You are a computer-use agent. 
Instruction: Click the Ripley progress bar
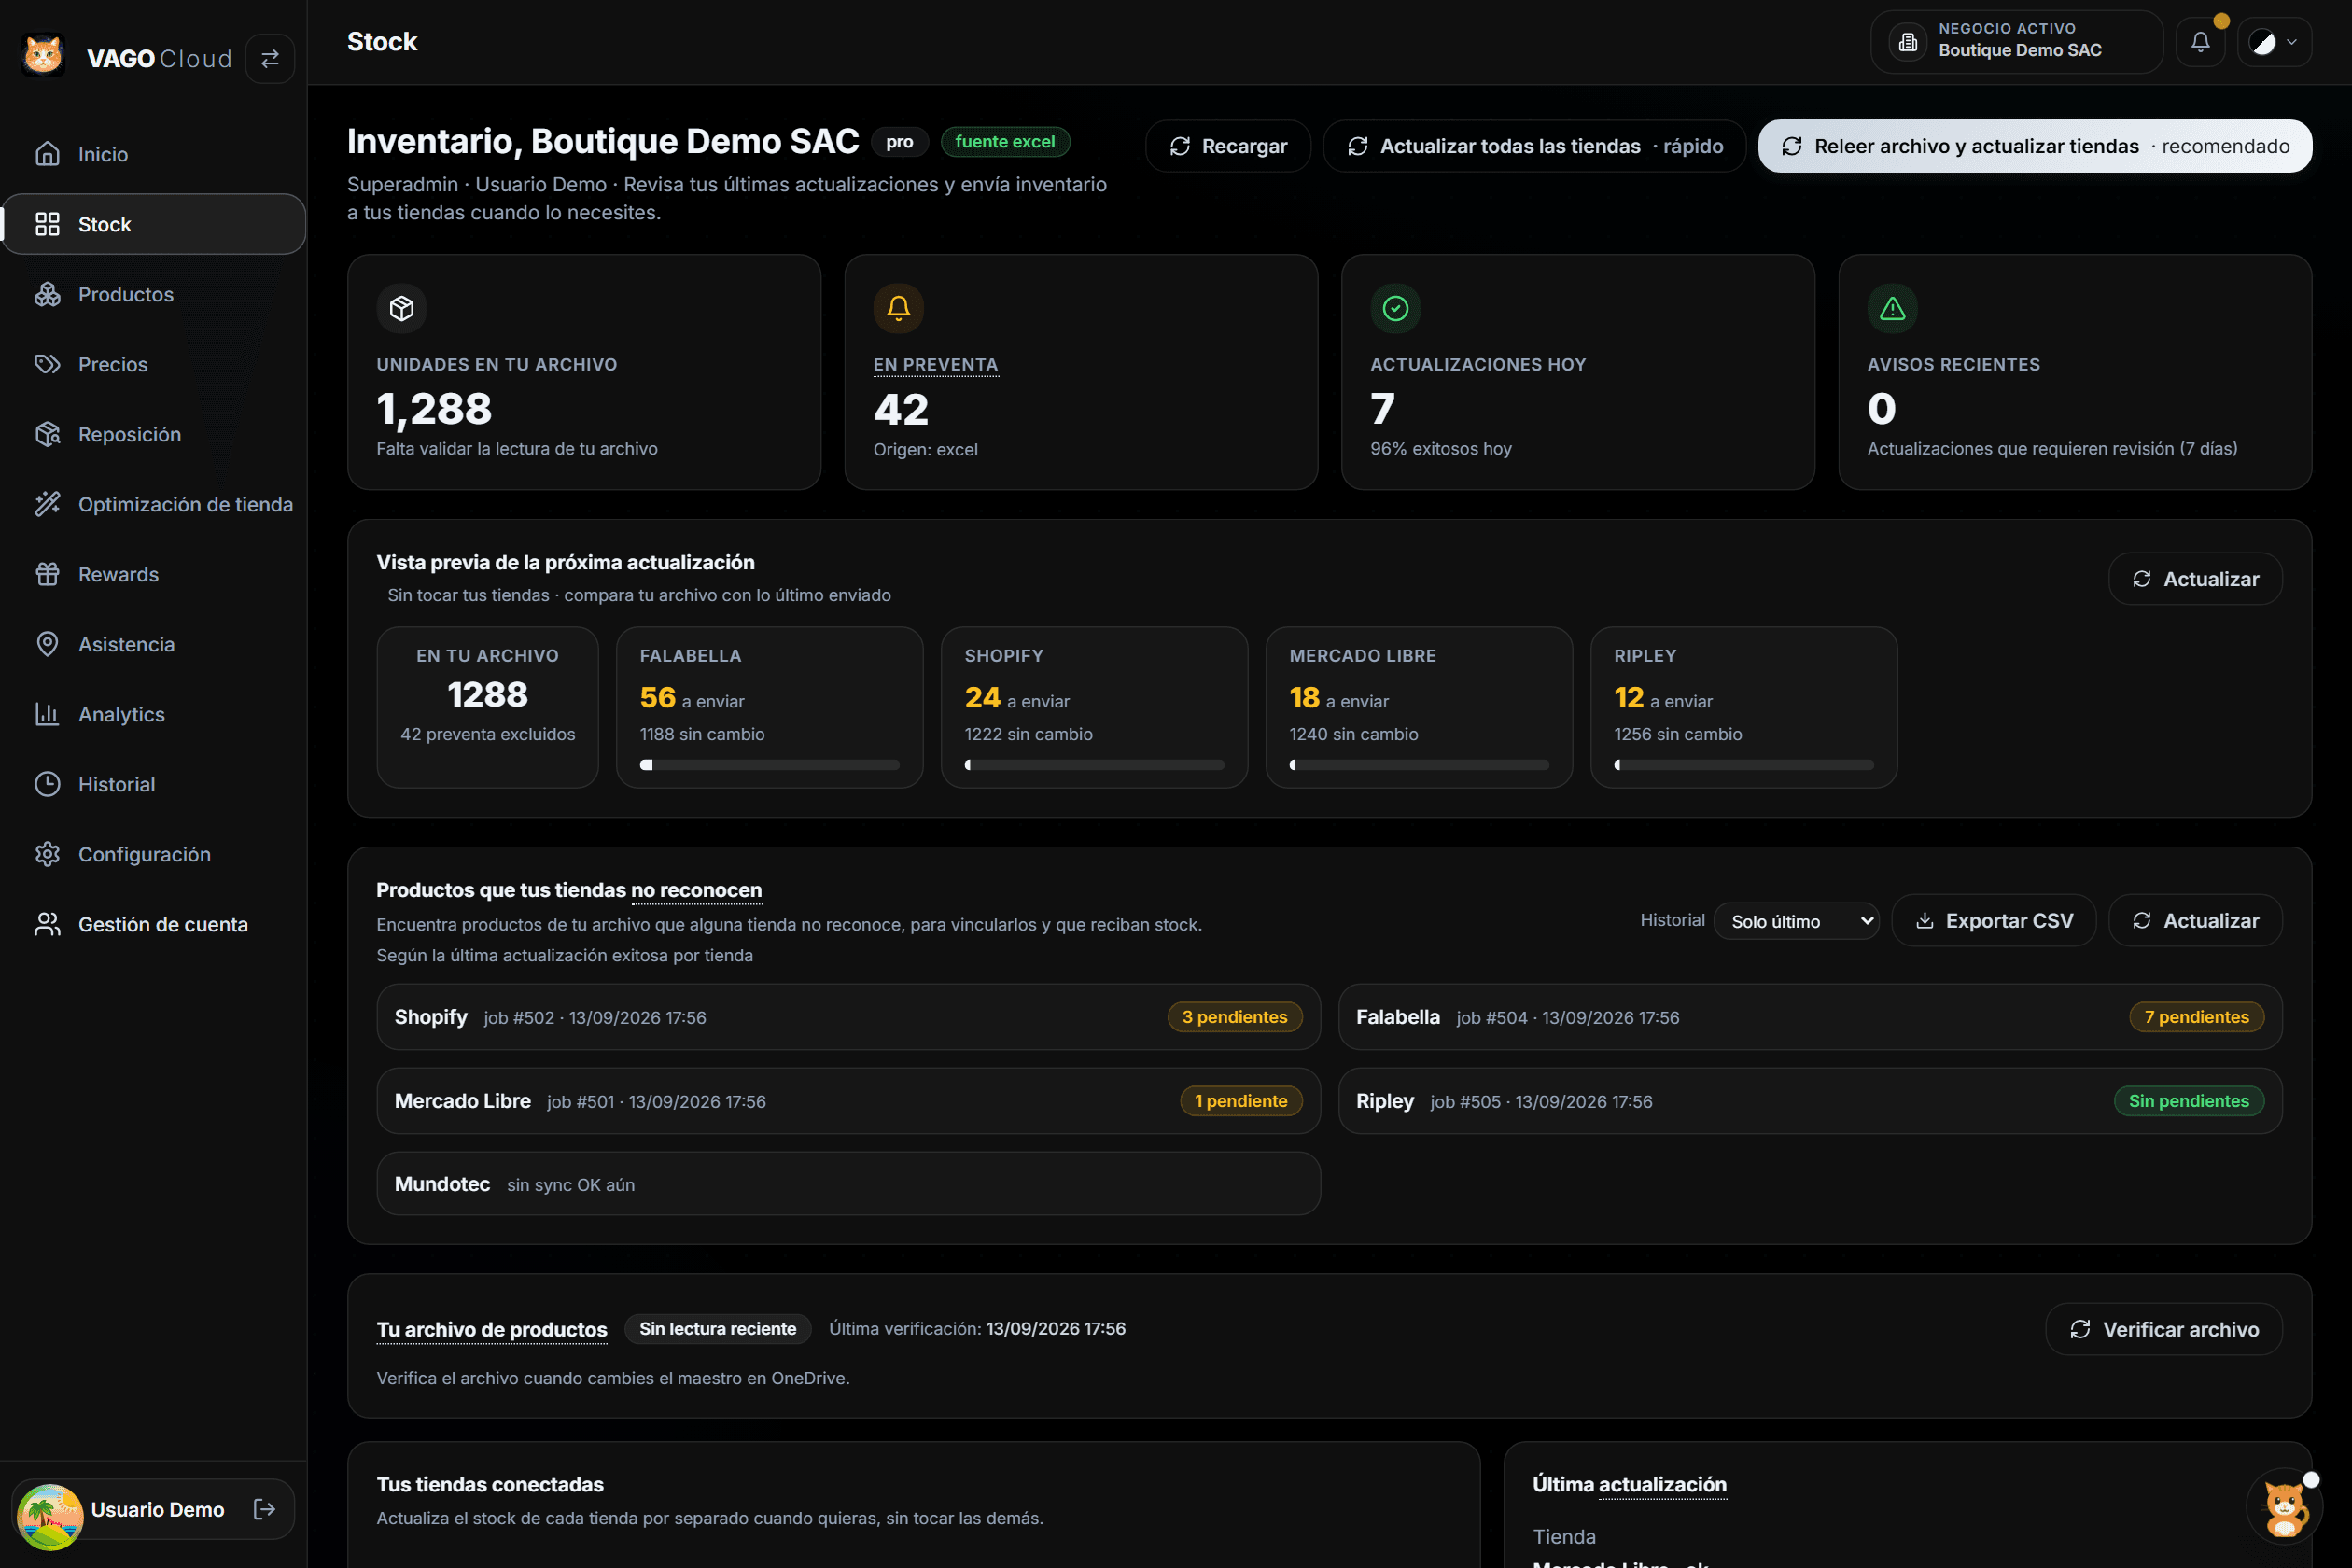[x=1744, y=765]
